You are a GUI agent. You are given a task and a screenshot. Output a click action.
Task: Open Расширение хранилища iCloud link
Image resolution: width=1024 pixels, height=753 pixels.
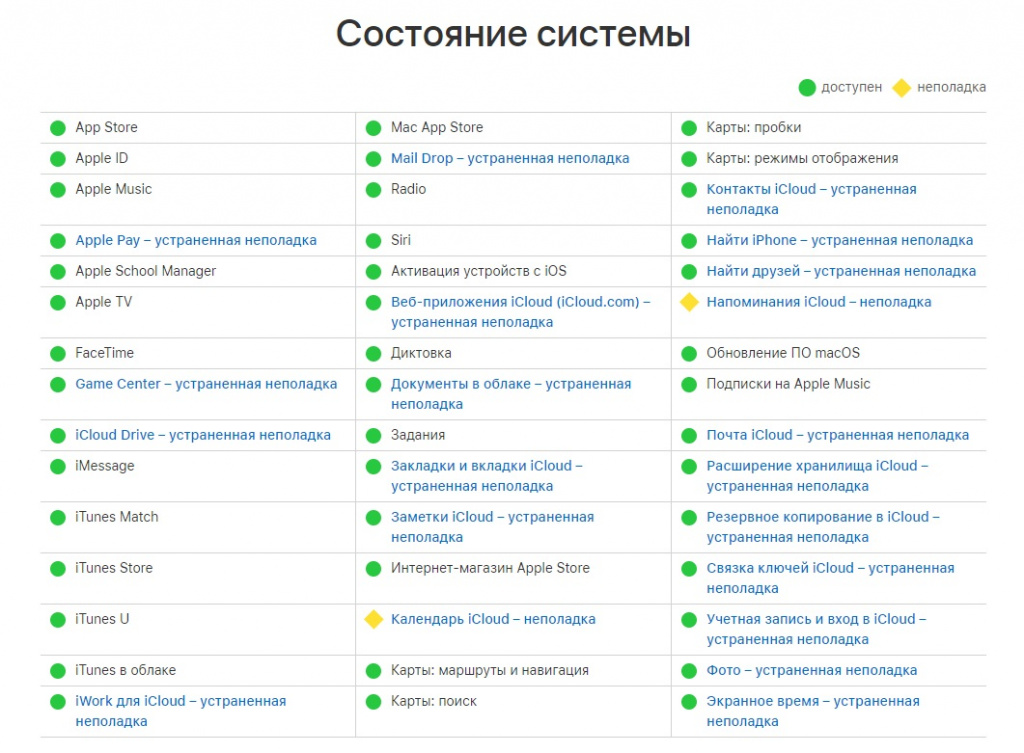coord(817,476)
